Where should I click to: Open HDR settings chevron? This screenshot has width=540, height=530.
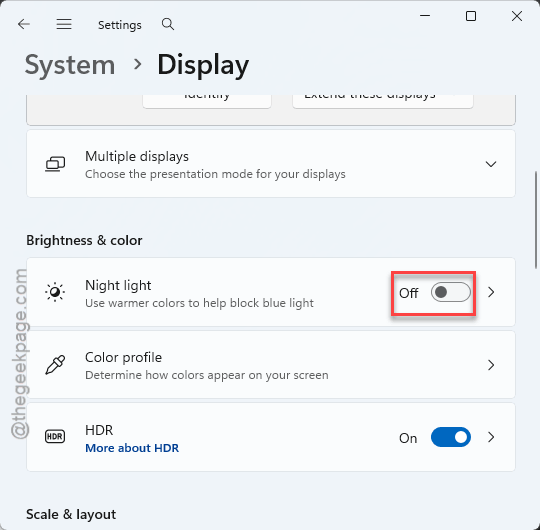pos(491,437)
